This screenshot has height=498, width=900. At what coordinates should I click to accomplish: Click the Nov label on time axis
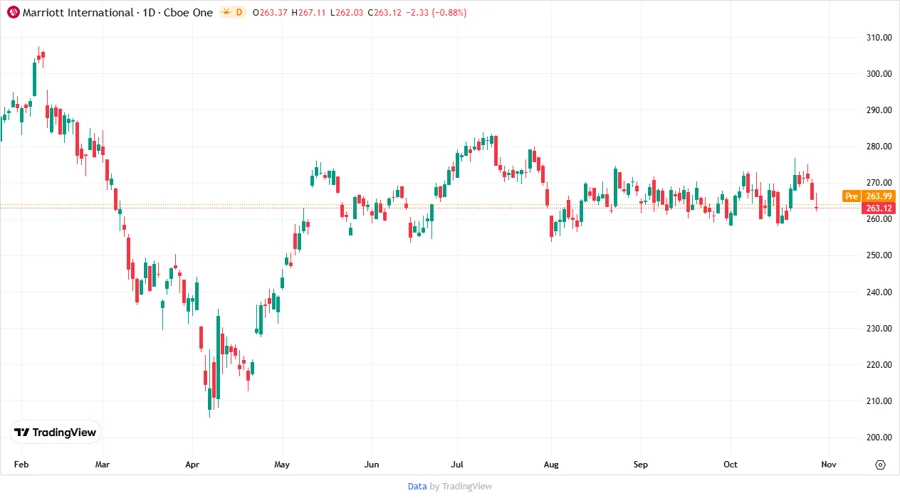[829, 464]
